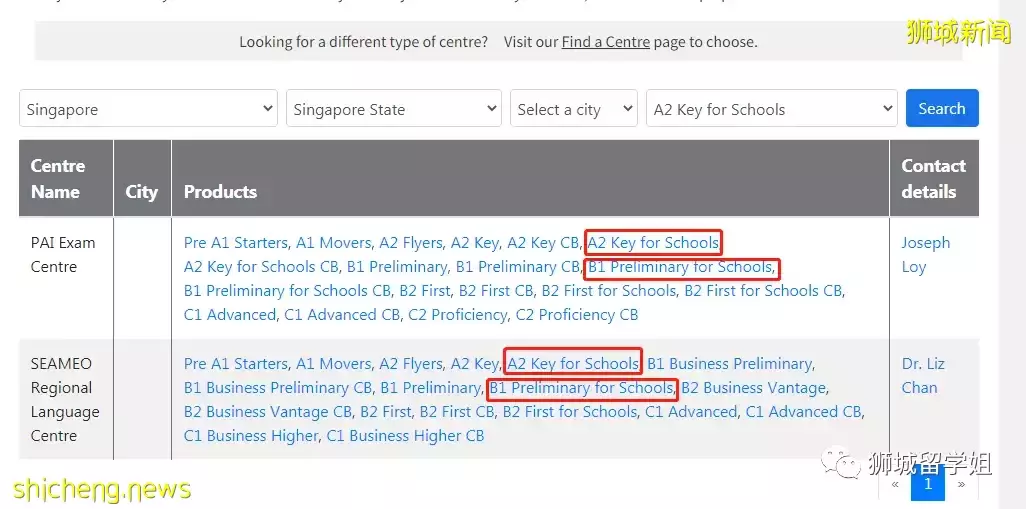This screenshot has height=509, width=1026.
Task: Open C1 Business Higher CB link
Action: click(x=405, y=435)
